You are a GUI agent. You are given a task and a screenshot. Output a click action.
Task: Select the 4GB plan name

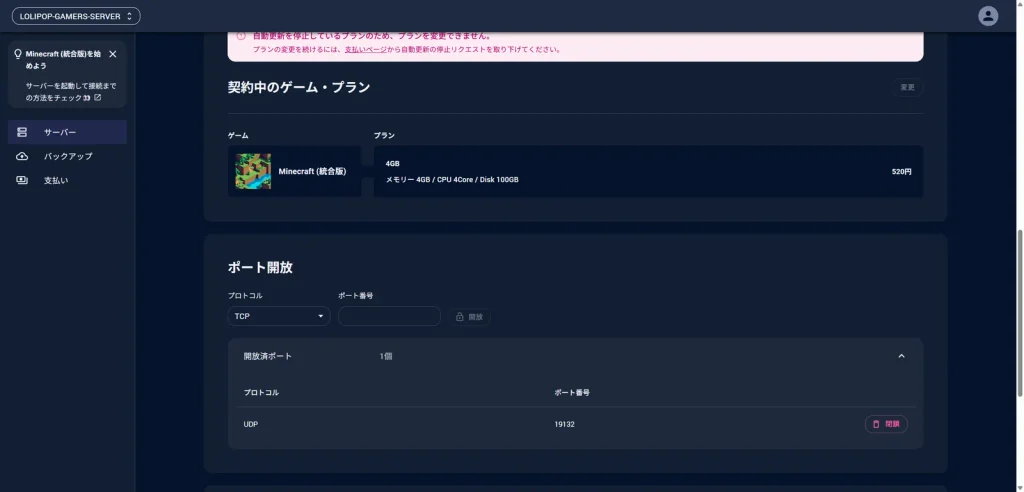392,163
